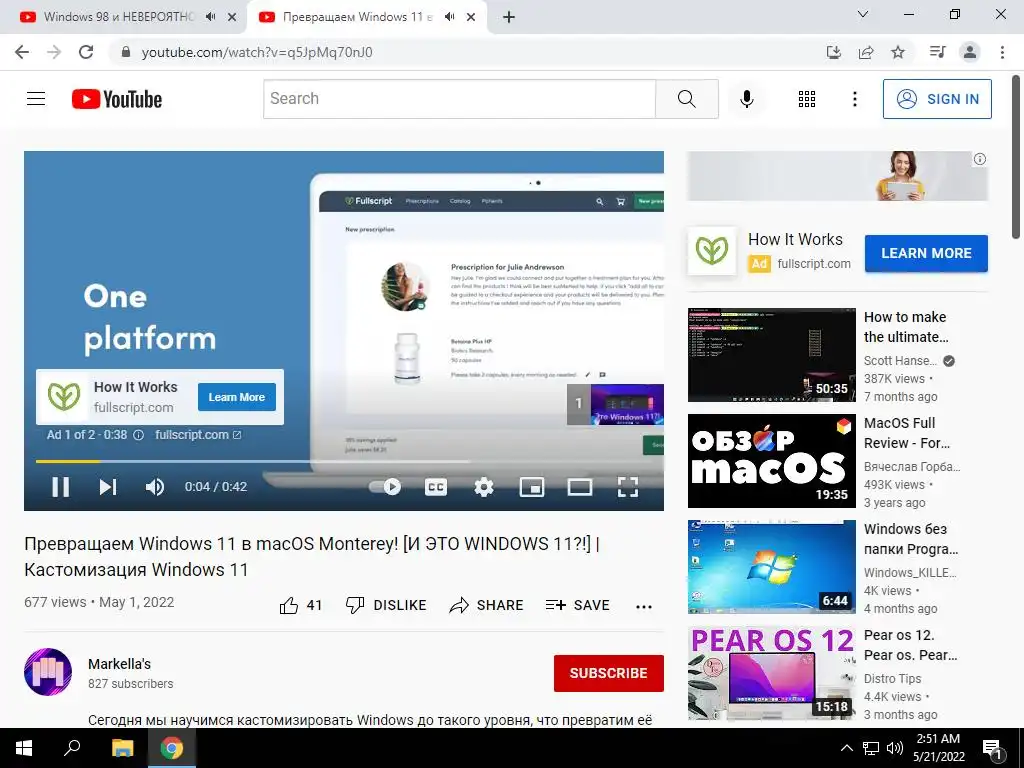This screenshot has width=1024, height=768.
Task: Open Markella's channel avatar
Action: pyautogui.click(x=48, y=672)
